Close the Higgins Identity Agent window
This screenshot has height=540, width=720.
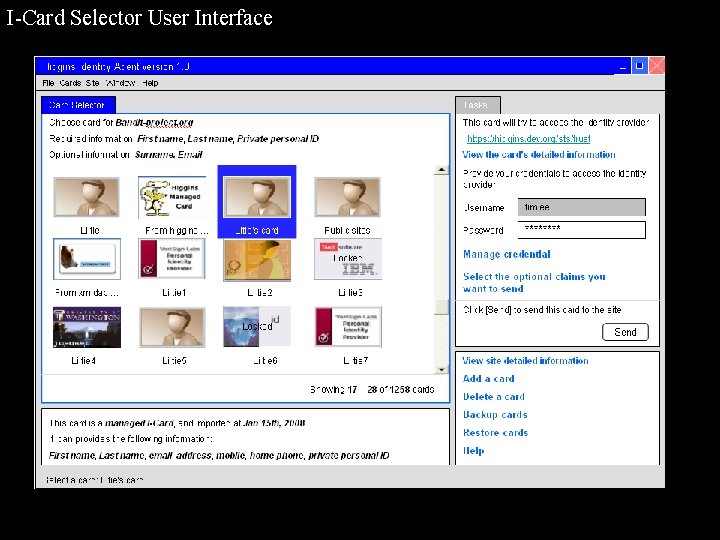pyautogui.click(x=656, y=66)
